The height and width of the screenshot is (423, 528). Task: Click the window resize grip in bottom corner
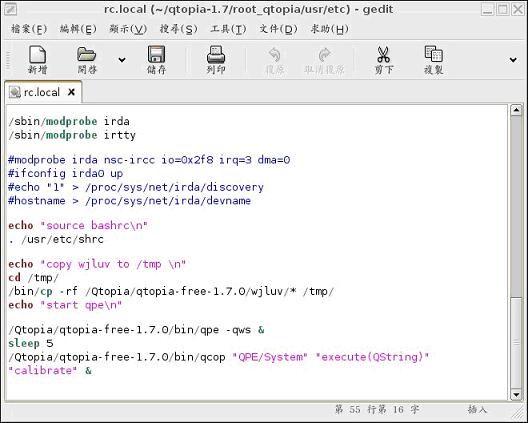click(x=519, y=413)
